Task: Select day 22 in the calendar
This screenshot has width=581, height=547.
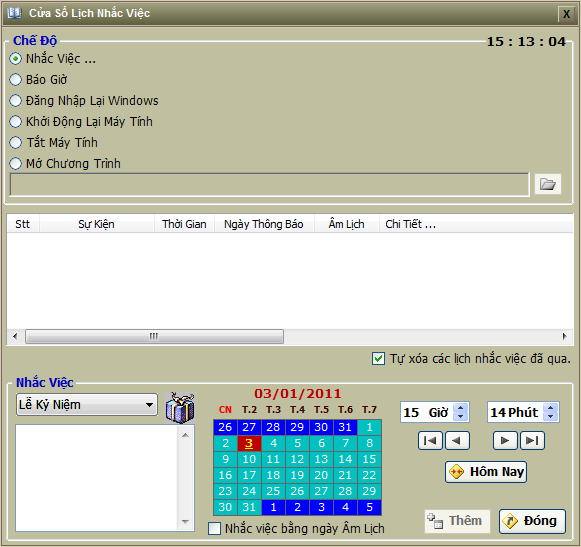Action: (x=369, y=475)
